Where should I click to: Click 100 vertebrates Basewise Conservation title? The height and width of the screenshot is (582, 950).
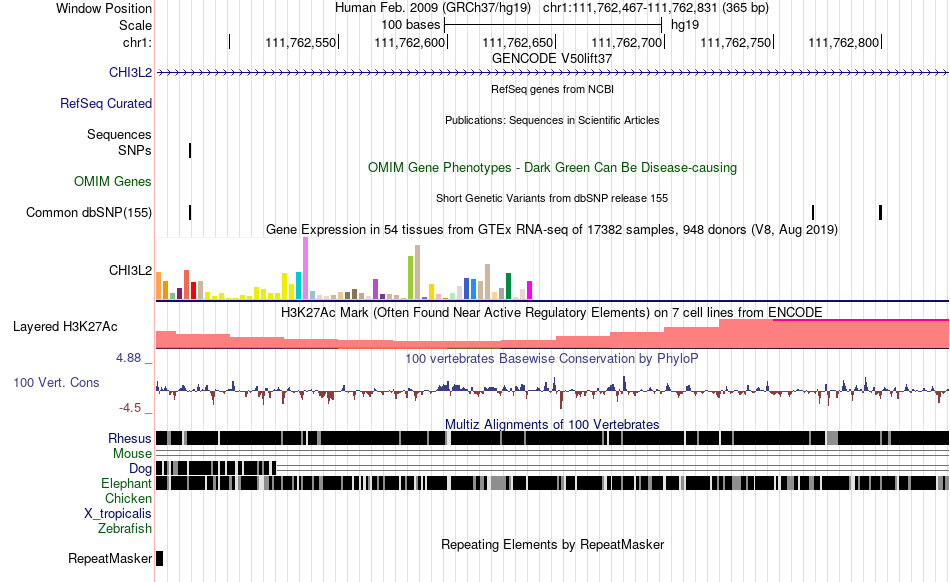[x=552, y=359]
